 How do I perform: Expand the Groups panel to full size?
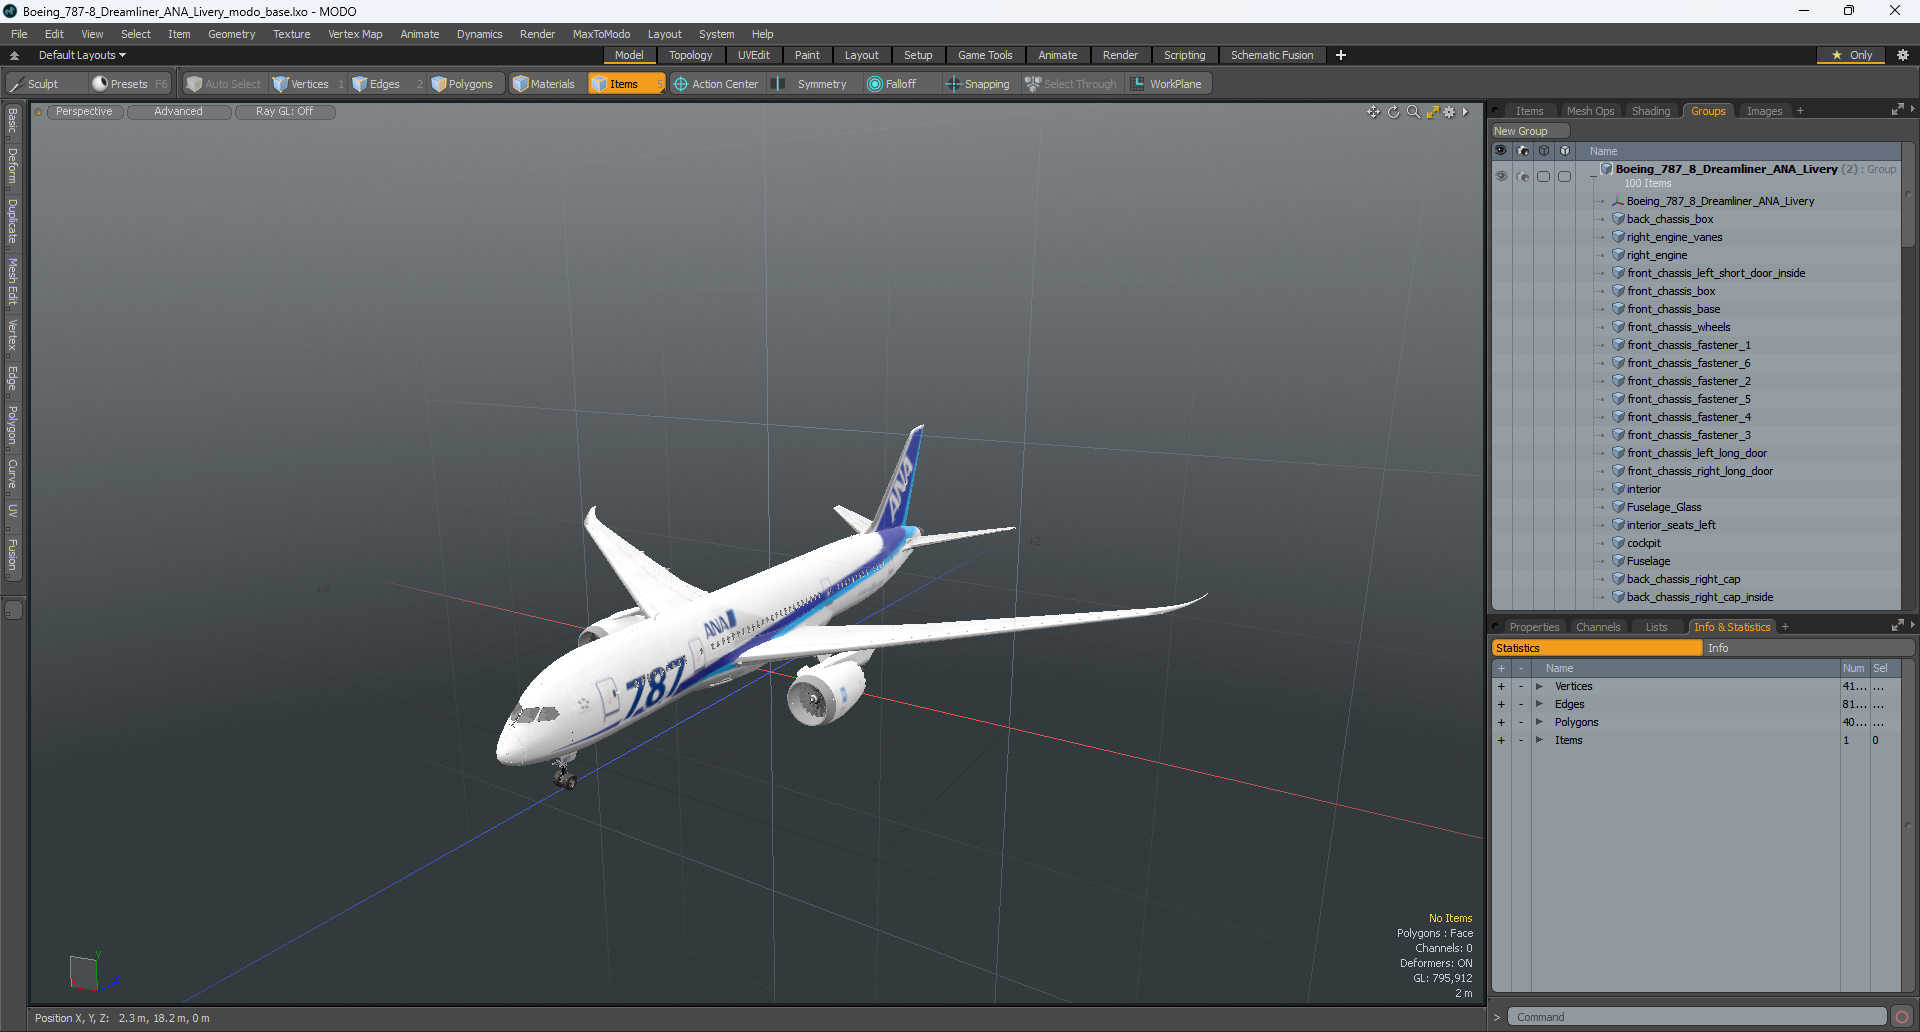[1897, 110]
